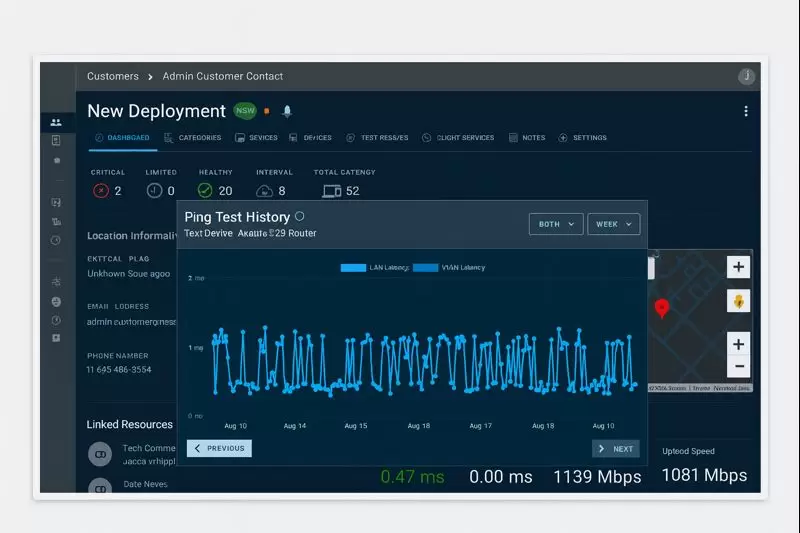The width and height of the screenshot is (800, 533).
Task: Go to Customers breadcrumb link
Action: pyautogui.click(x=113, y=76)
